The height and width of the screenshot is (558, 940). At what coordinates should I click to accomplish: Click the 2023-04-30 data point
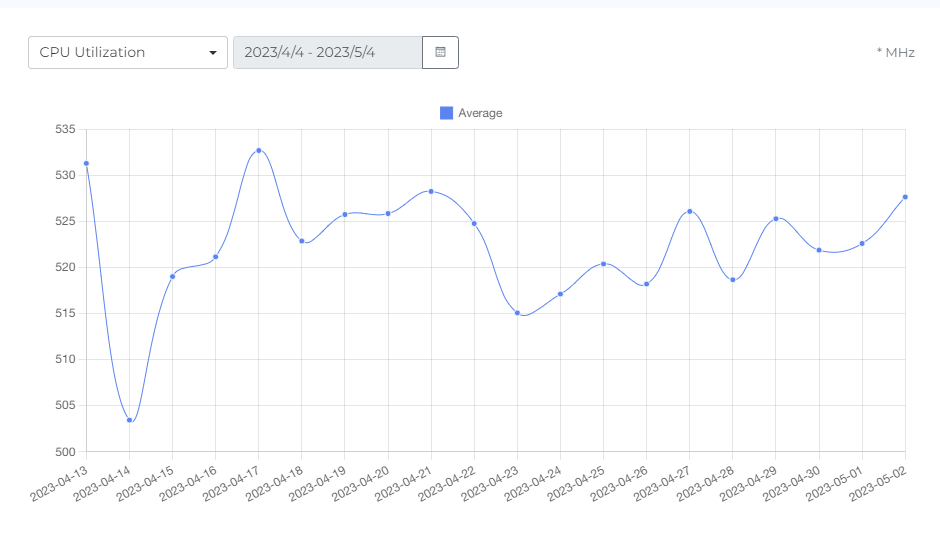[x=819, y=250]
